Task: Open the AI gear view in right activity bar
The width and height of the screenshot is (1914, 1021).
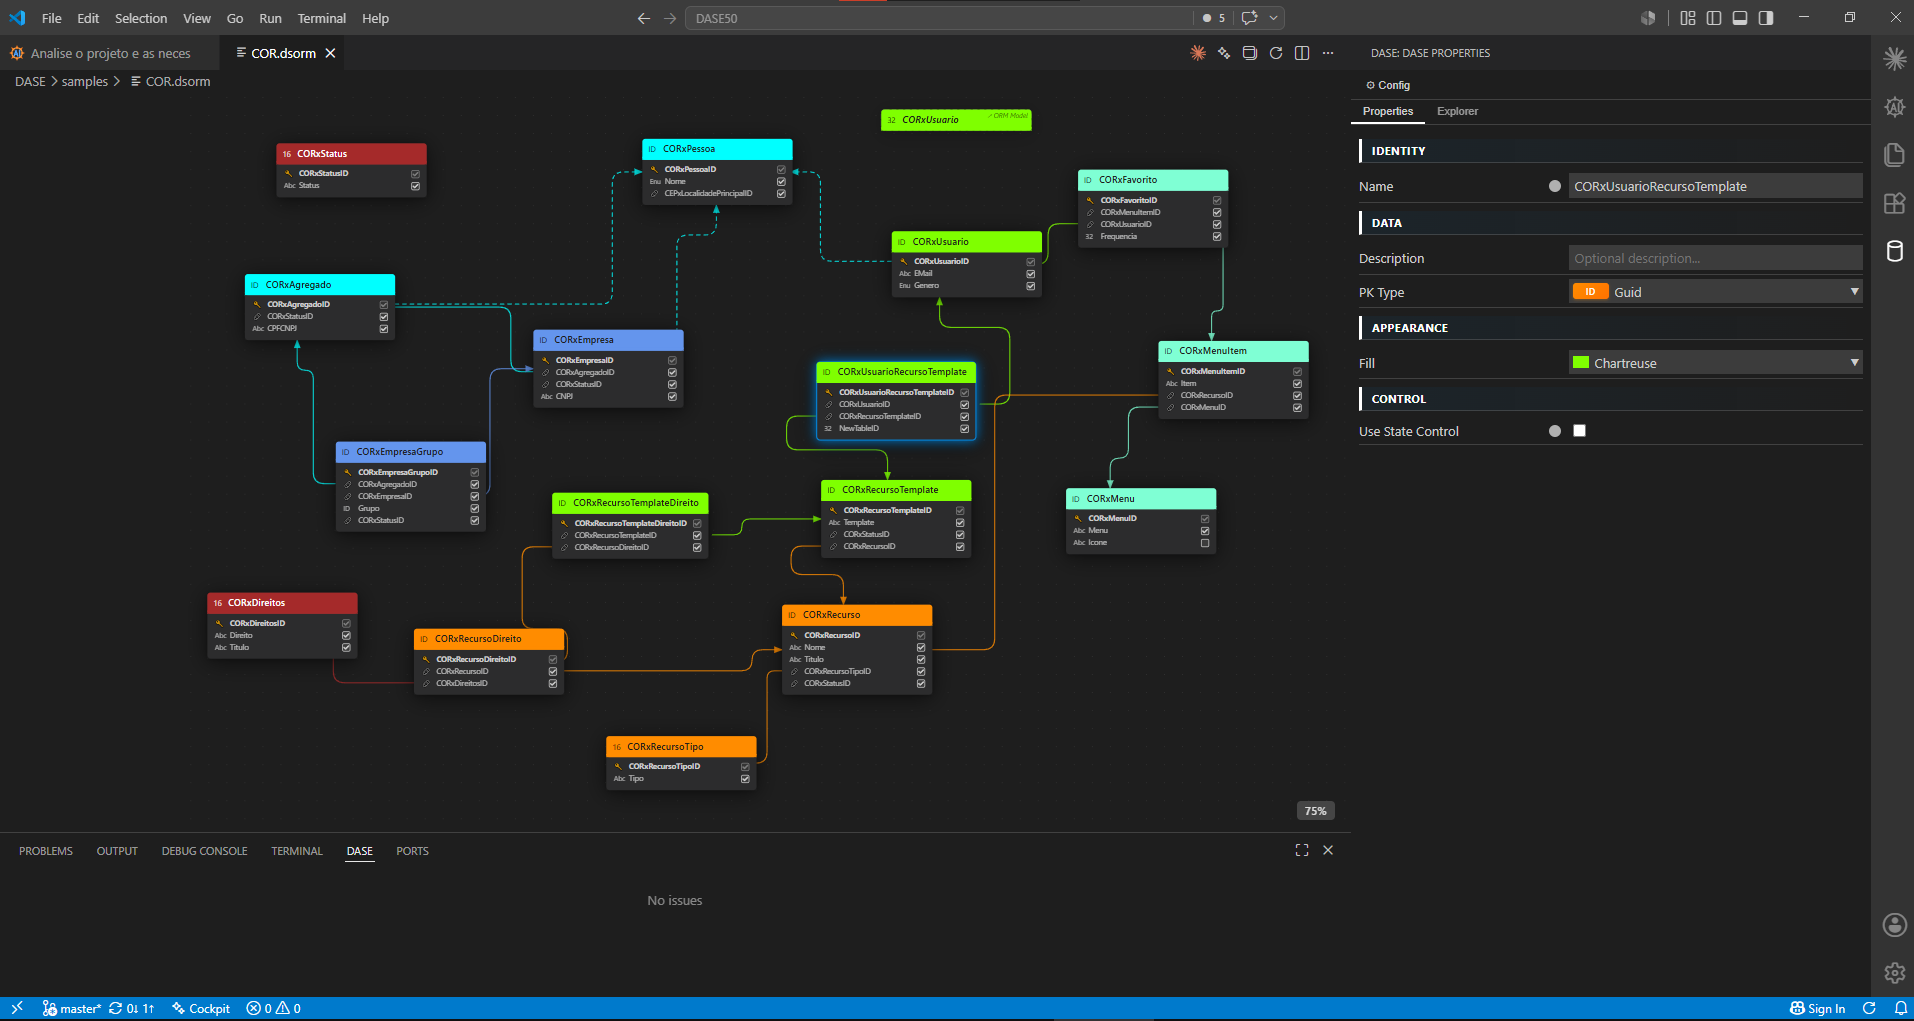Action: [1894, 107]
